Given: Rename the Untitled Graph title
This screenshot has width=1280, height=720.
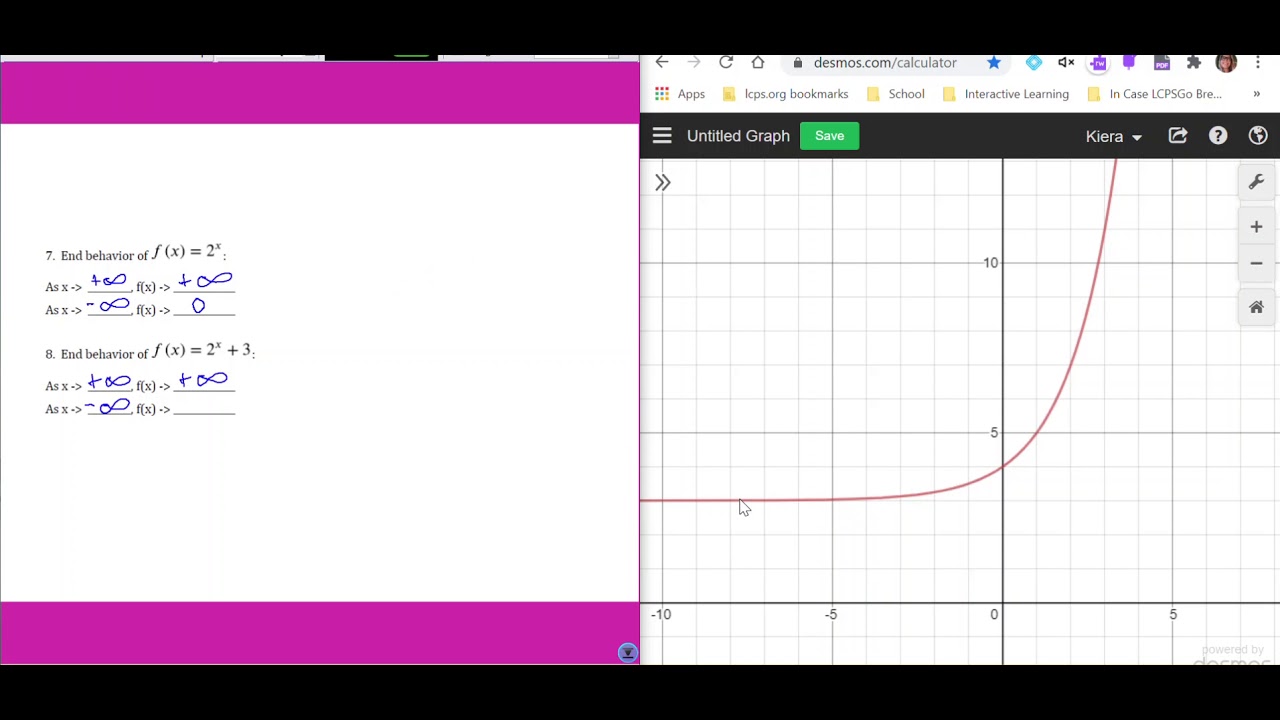Looking at the screenshot, I should [x=738, y=136].
